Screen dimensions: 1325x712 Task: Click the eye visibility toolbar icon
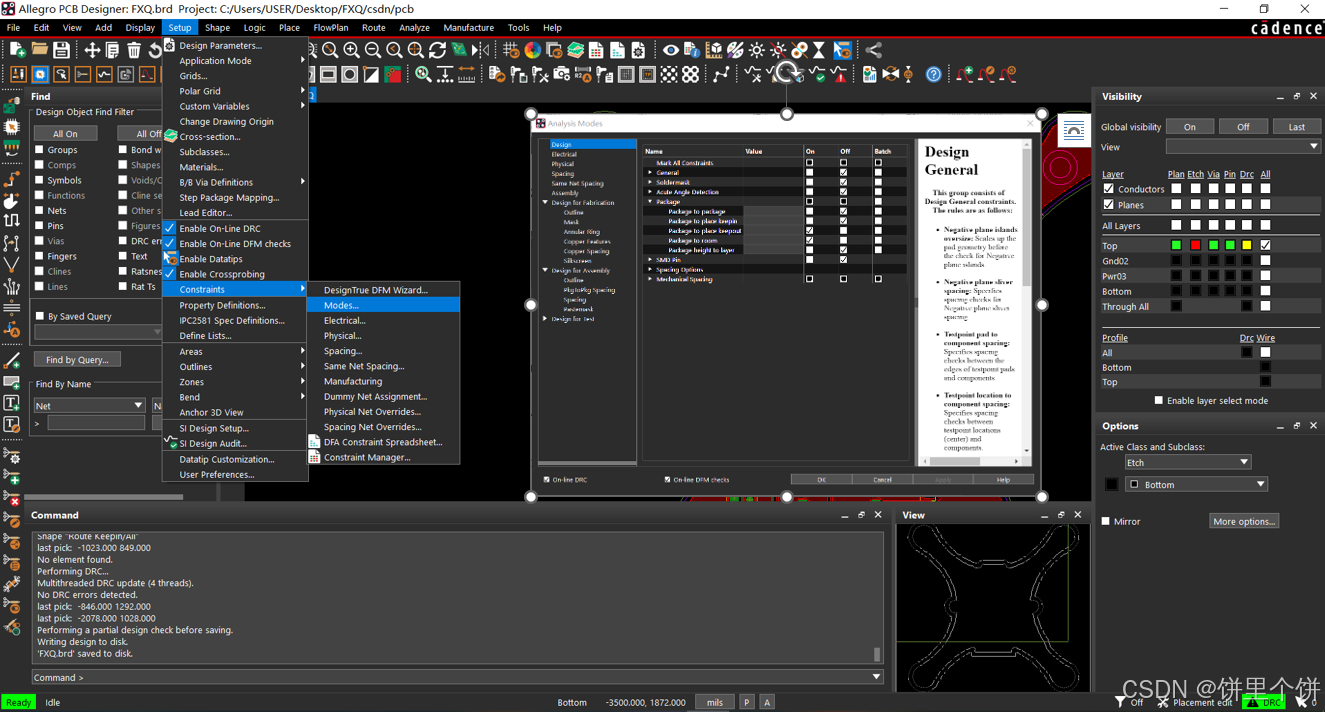pyautogui.click(x=671, y=50)
